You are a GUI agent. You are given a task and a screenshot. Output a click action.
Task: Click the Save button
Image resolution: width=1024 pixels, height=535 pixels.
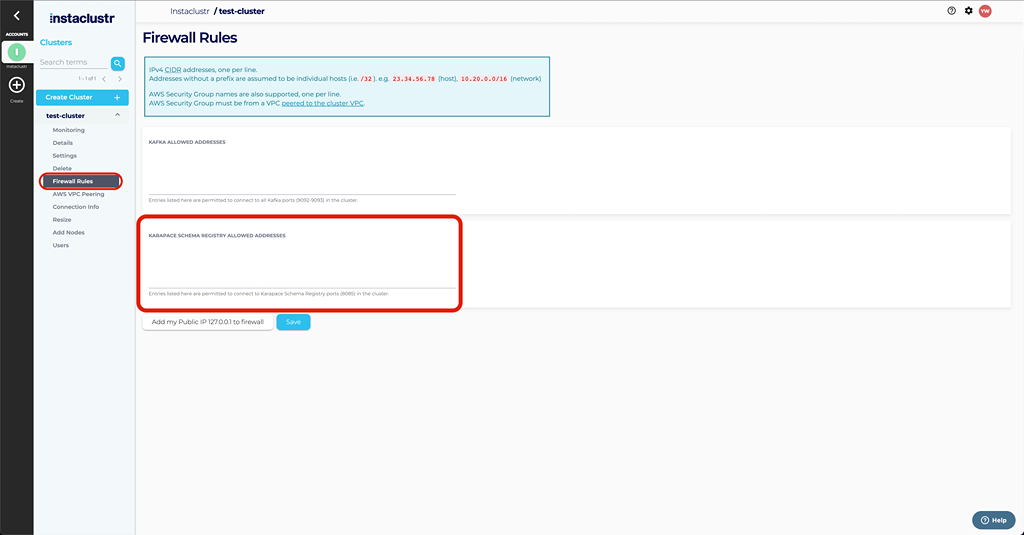293,322
